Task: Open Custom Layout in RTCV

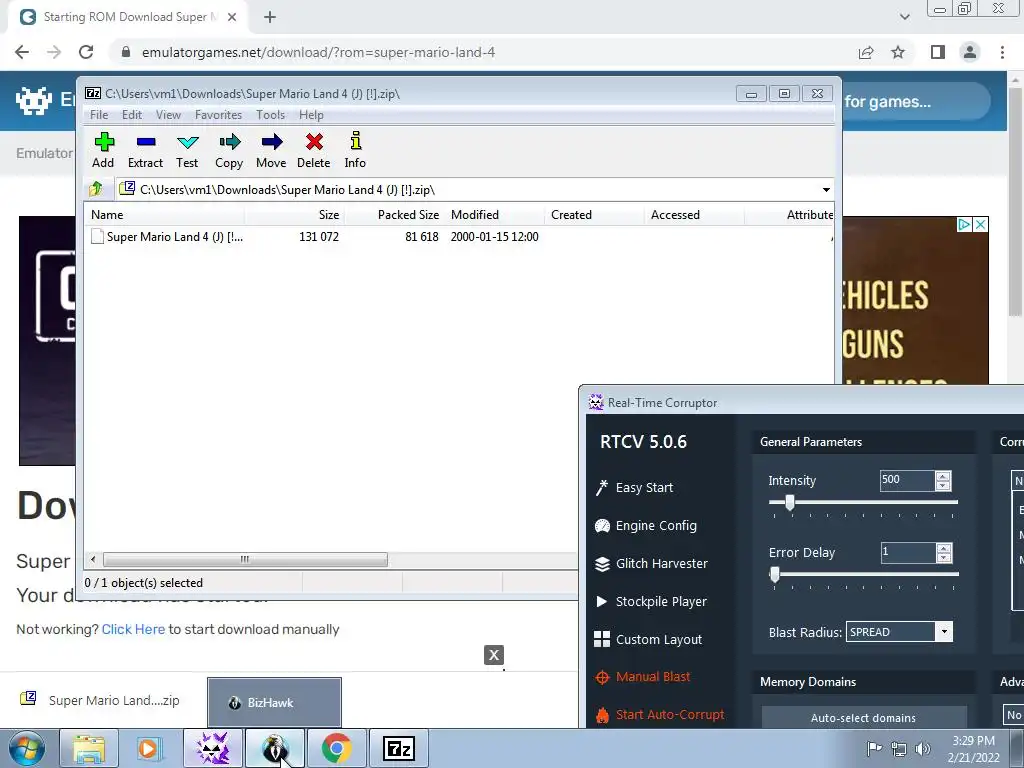Action: [x=648, y=639]
